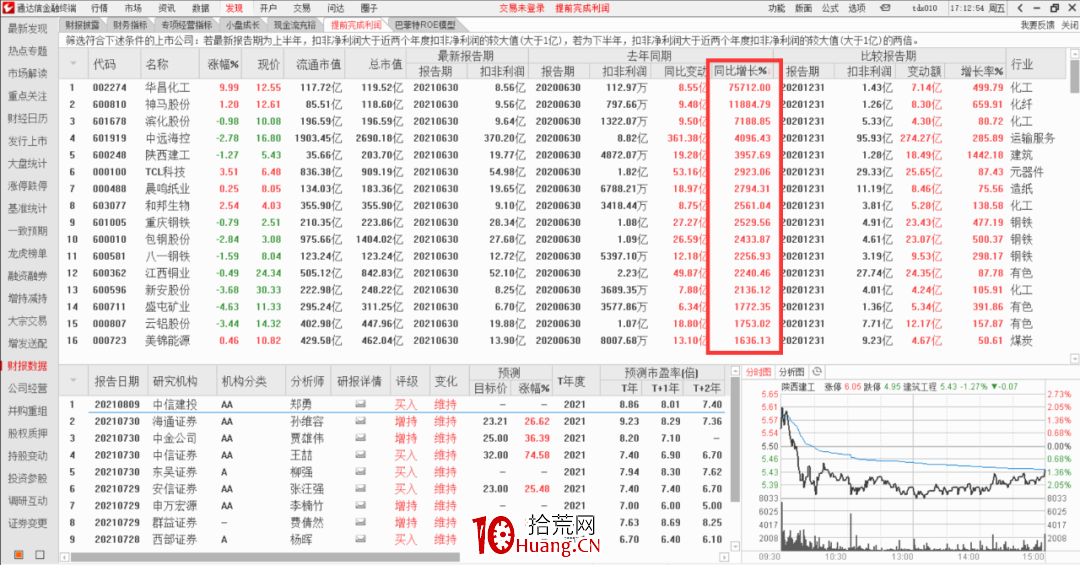Image resolution: width=1080 pixels, height=565 pixels.
Task: Open report detail envelope for 安信证券
Action: point(360,489)
